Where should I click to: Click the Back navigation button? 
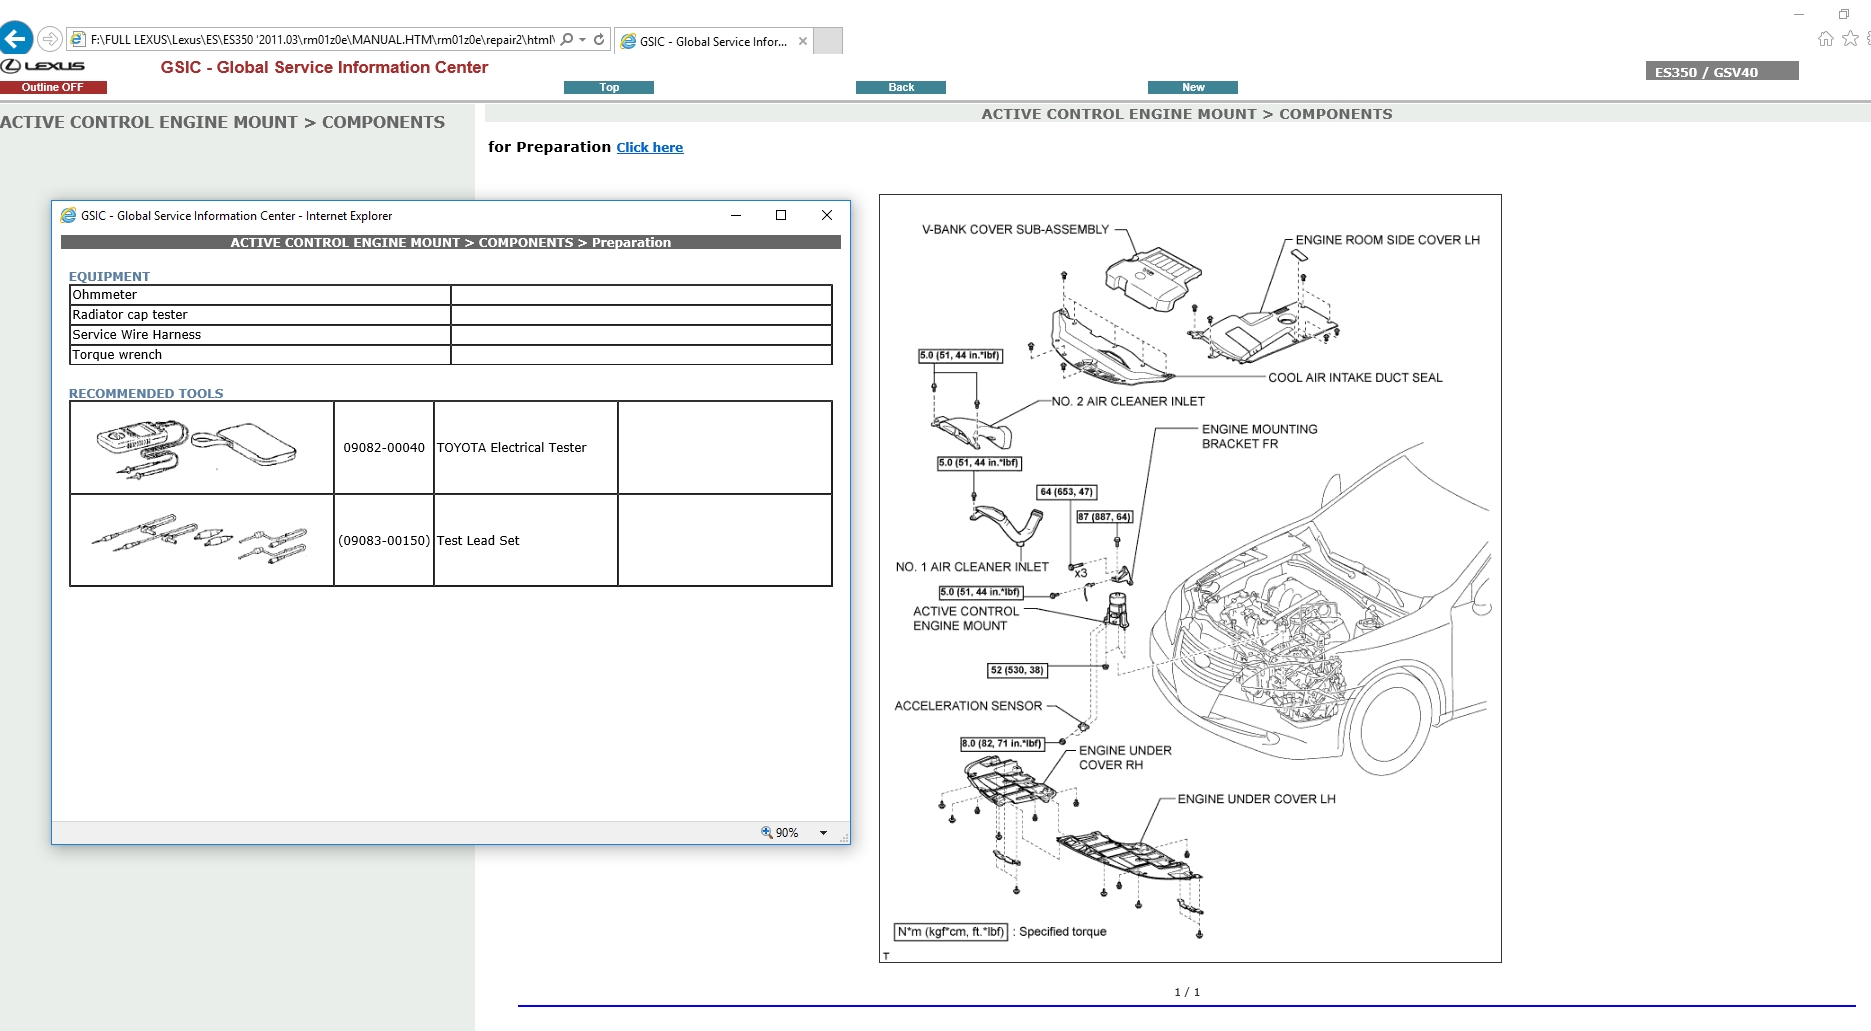click(901, 87)
